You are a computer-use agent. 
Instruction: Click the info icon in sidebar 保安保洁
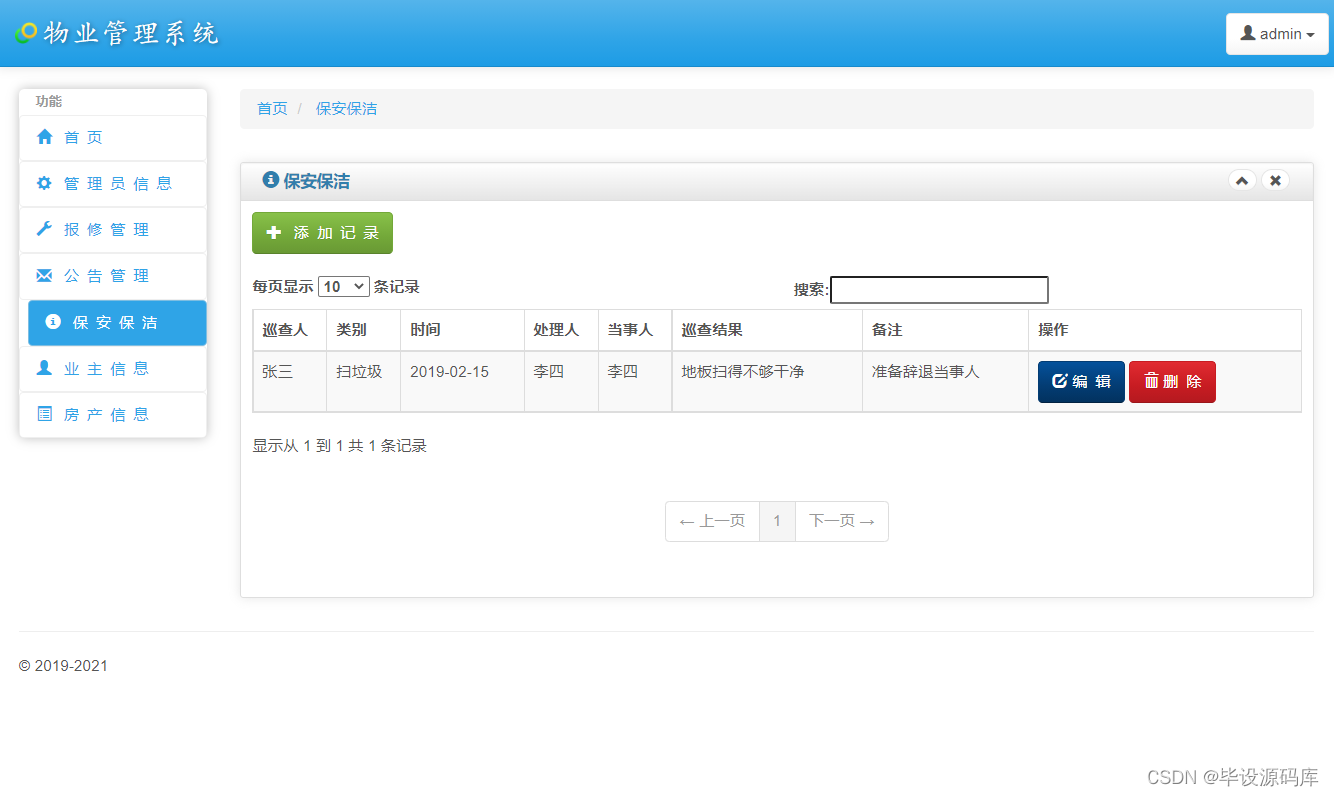(x=53, y=322)
